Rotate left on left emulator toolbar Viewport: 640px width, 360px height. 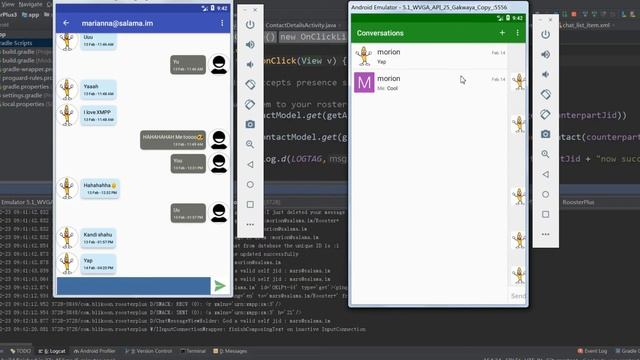250,84
